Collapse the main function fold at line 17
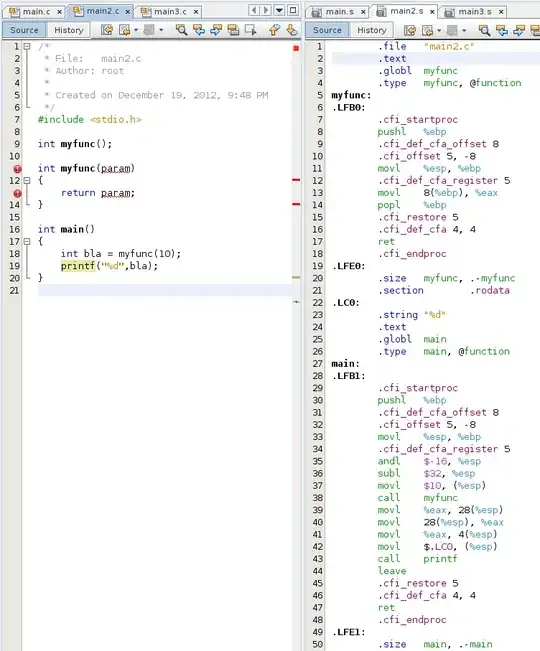 [27, 241]
